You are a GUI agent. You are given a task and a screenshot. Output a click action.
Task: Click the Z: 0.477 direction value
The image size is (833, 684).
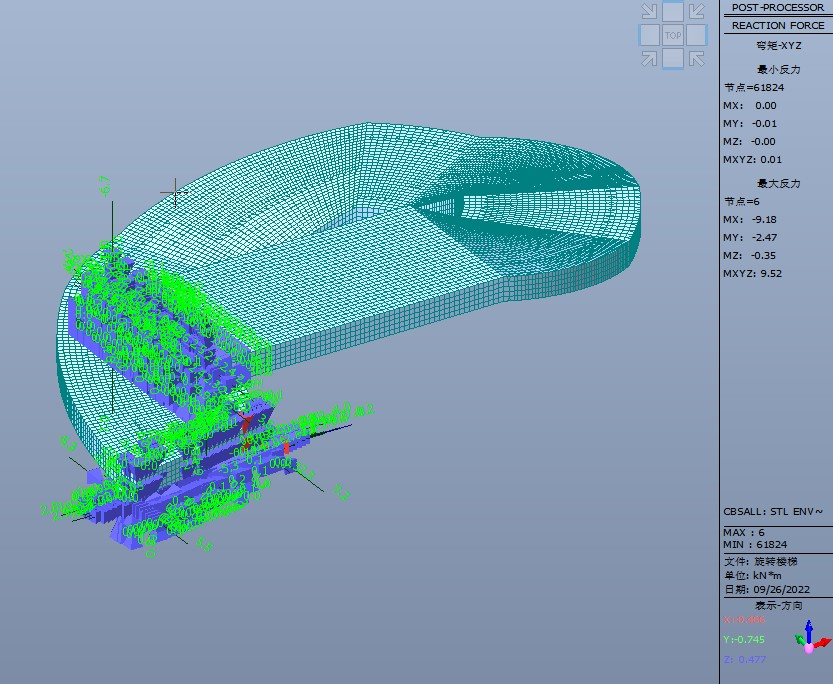[745, 660]
